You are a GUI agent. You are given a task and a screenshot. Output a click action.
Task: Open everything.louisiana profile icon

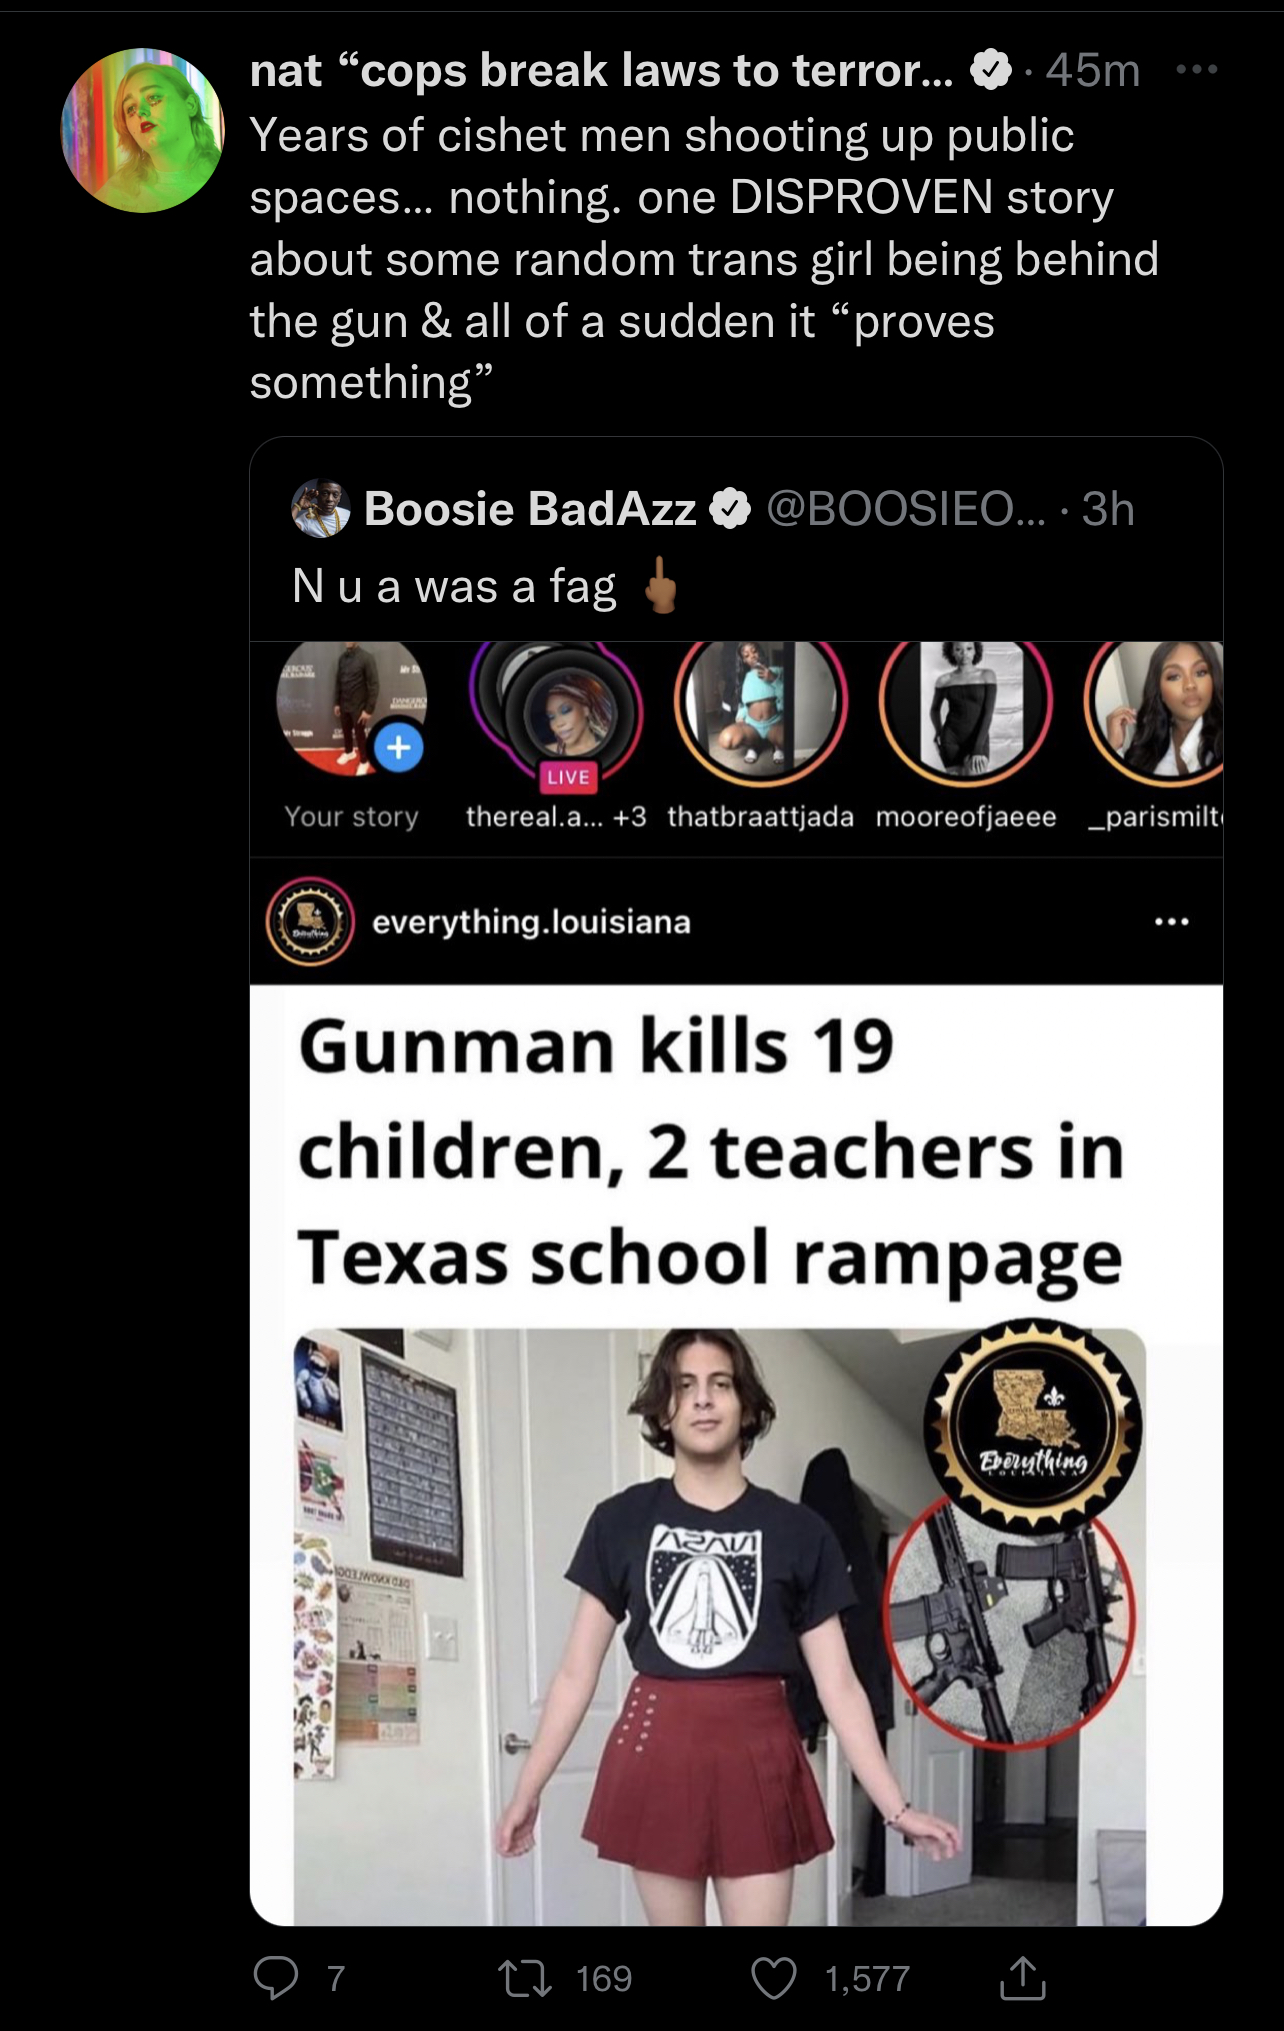click(x=310, y=921)
